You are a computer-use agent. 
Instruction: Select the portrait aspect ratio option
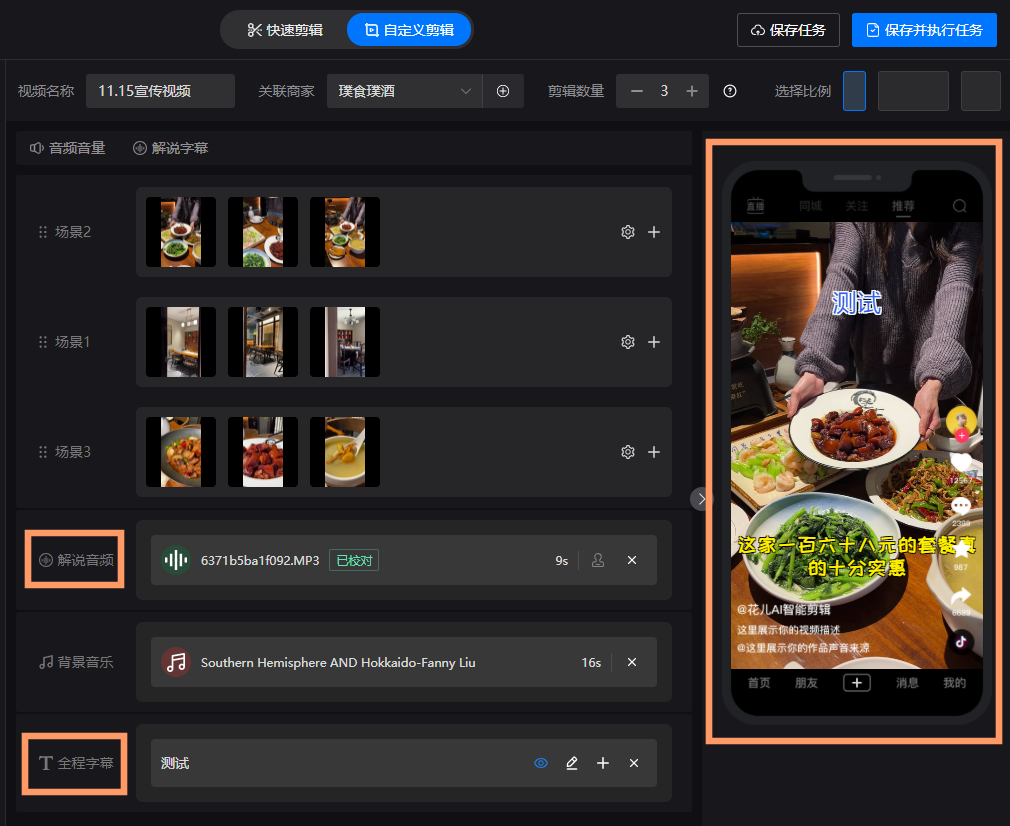(x=854, y=91)
